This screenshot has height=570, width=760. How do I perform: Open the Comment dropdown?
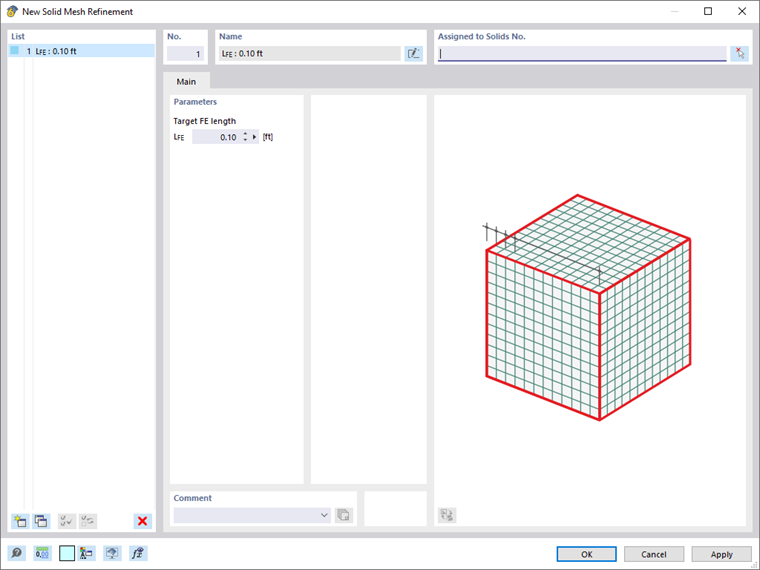(x=324, y=515)
